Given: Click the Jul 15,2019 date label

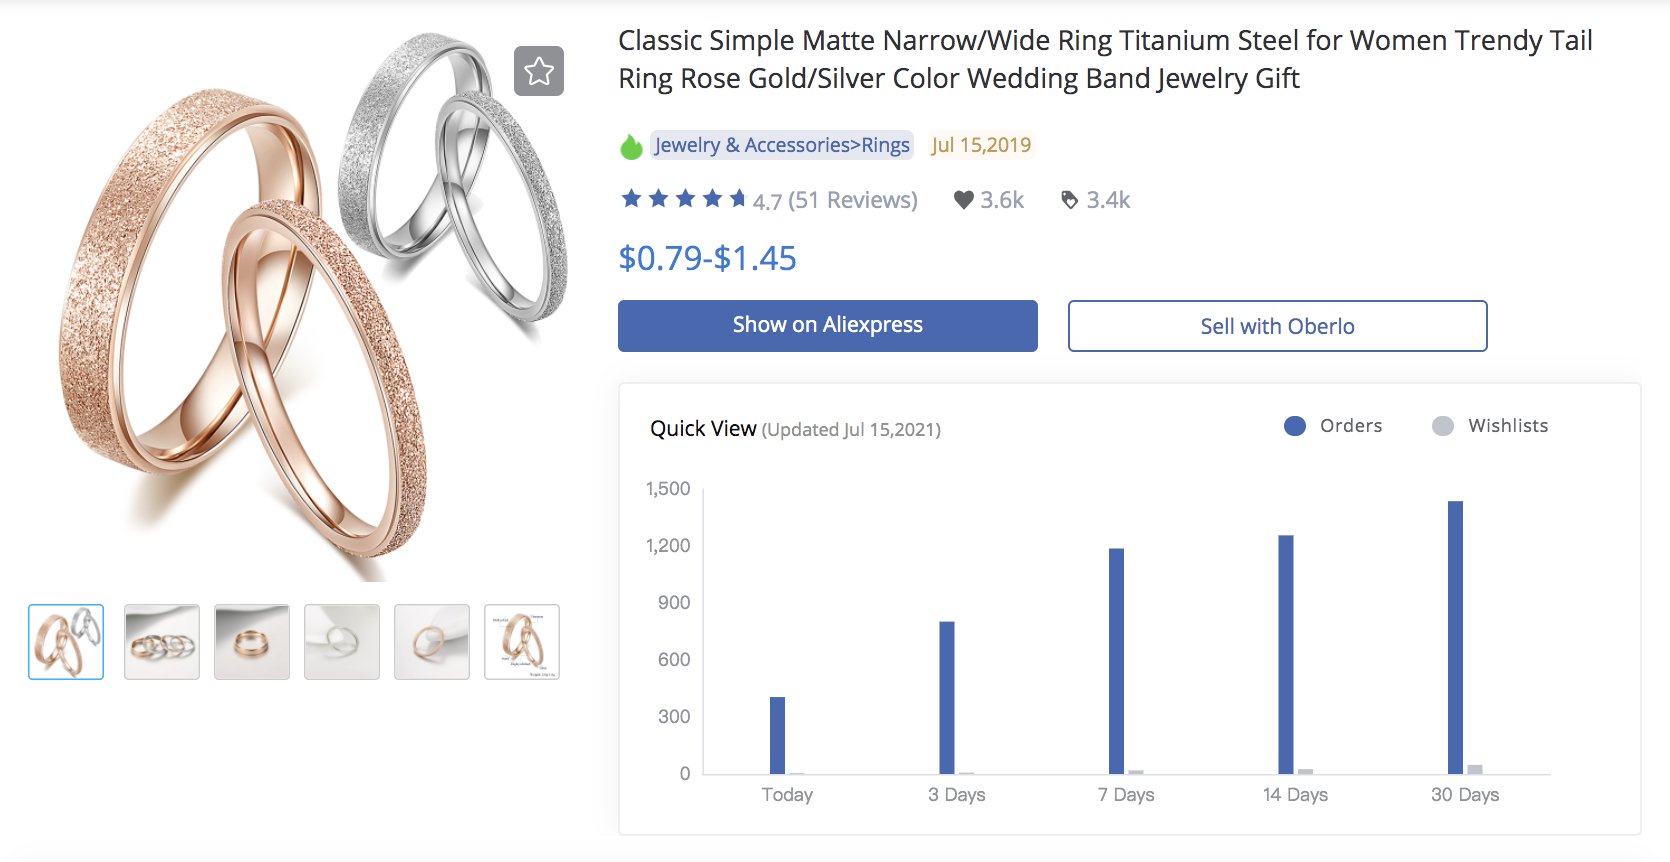Looking at the screenshot, I should (981, 145).
